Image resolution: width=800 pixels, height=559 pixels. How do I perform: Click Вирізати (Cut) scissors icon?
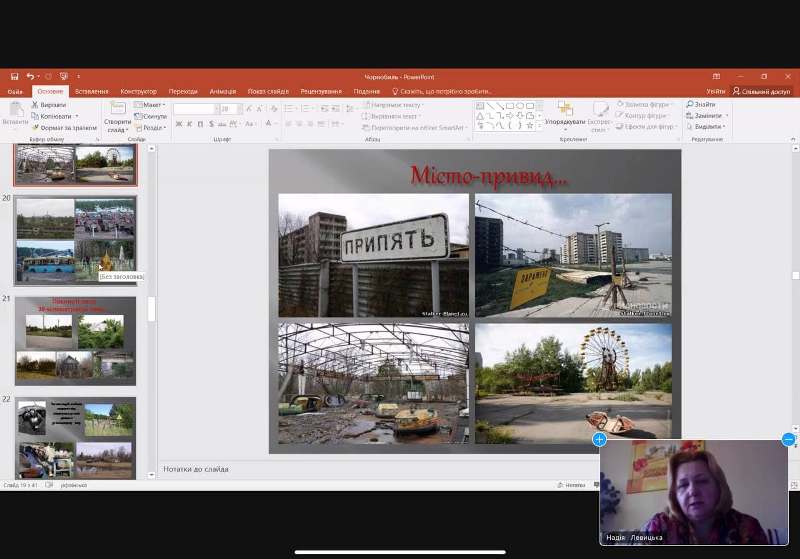(x=34, y=105)
